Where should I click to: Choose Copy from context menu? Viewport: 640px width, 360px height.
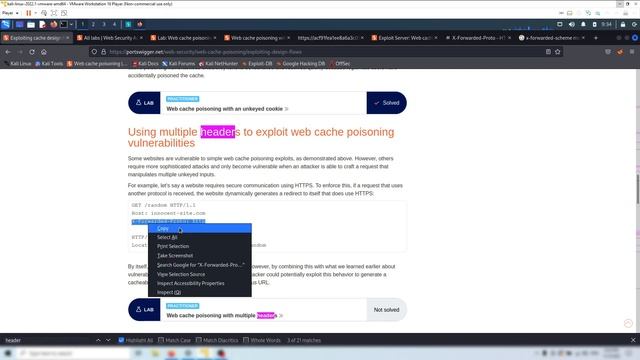point(200,228)
